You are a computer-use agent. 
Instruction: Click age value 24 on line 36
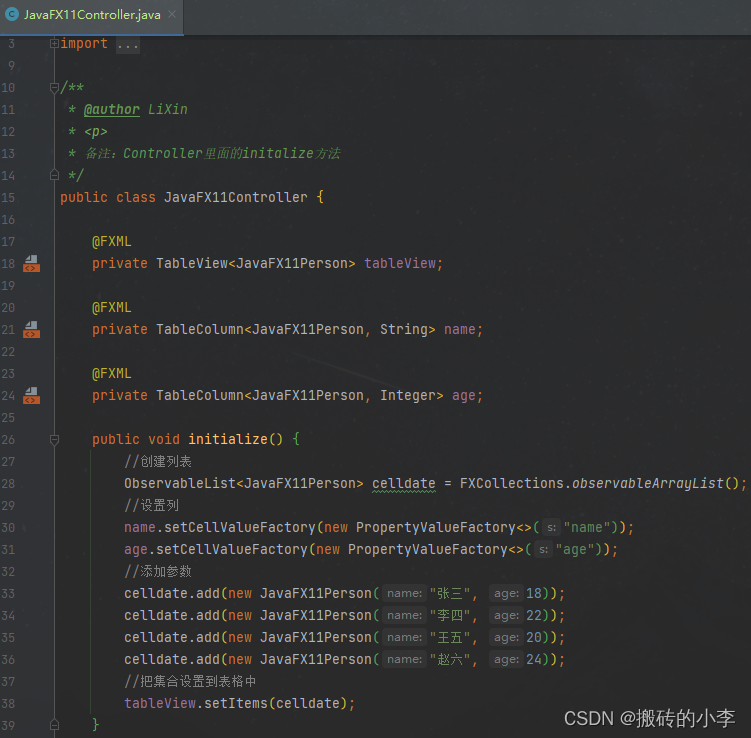point(534,660)
